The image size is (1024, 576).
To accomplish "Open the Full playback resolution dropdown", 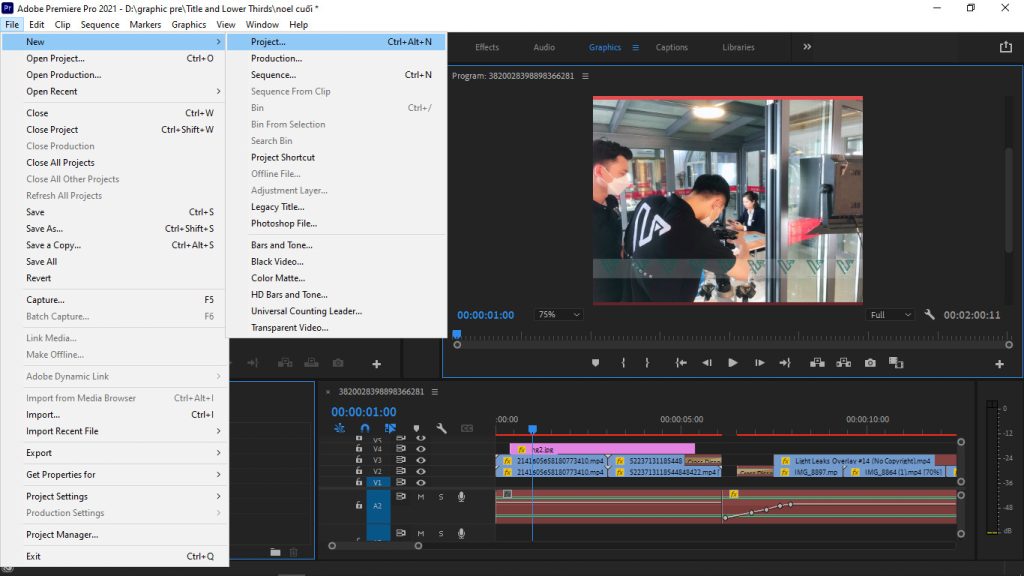I will (x=890, y=315).
